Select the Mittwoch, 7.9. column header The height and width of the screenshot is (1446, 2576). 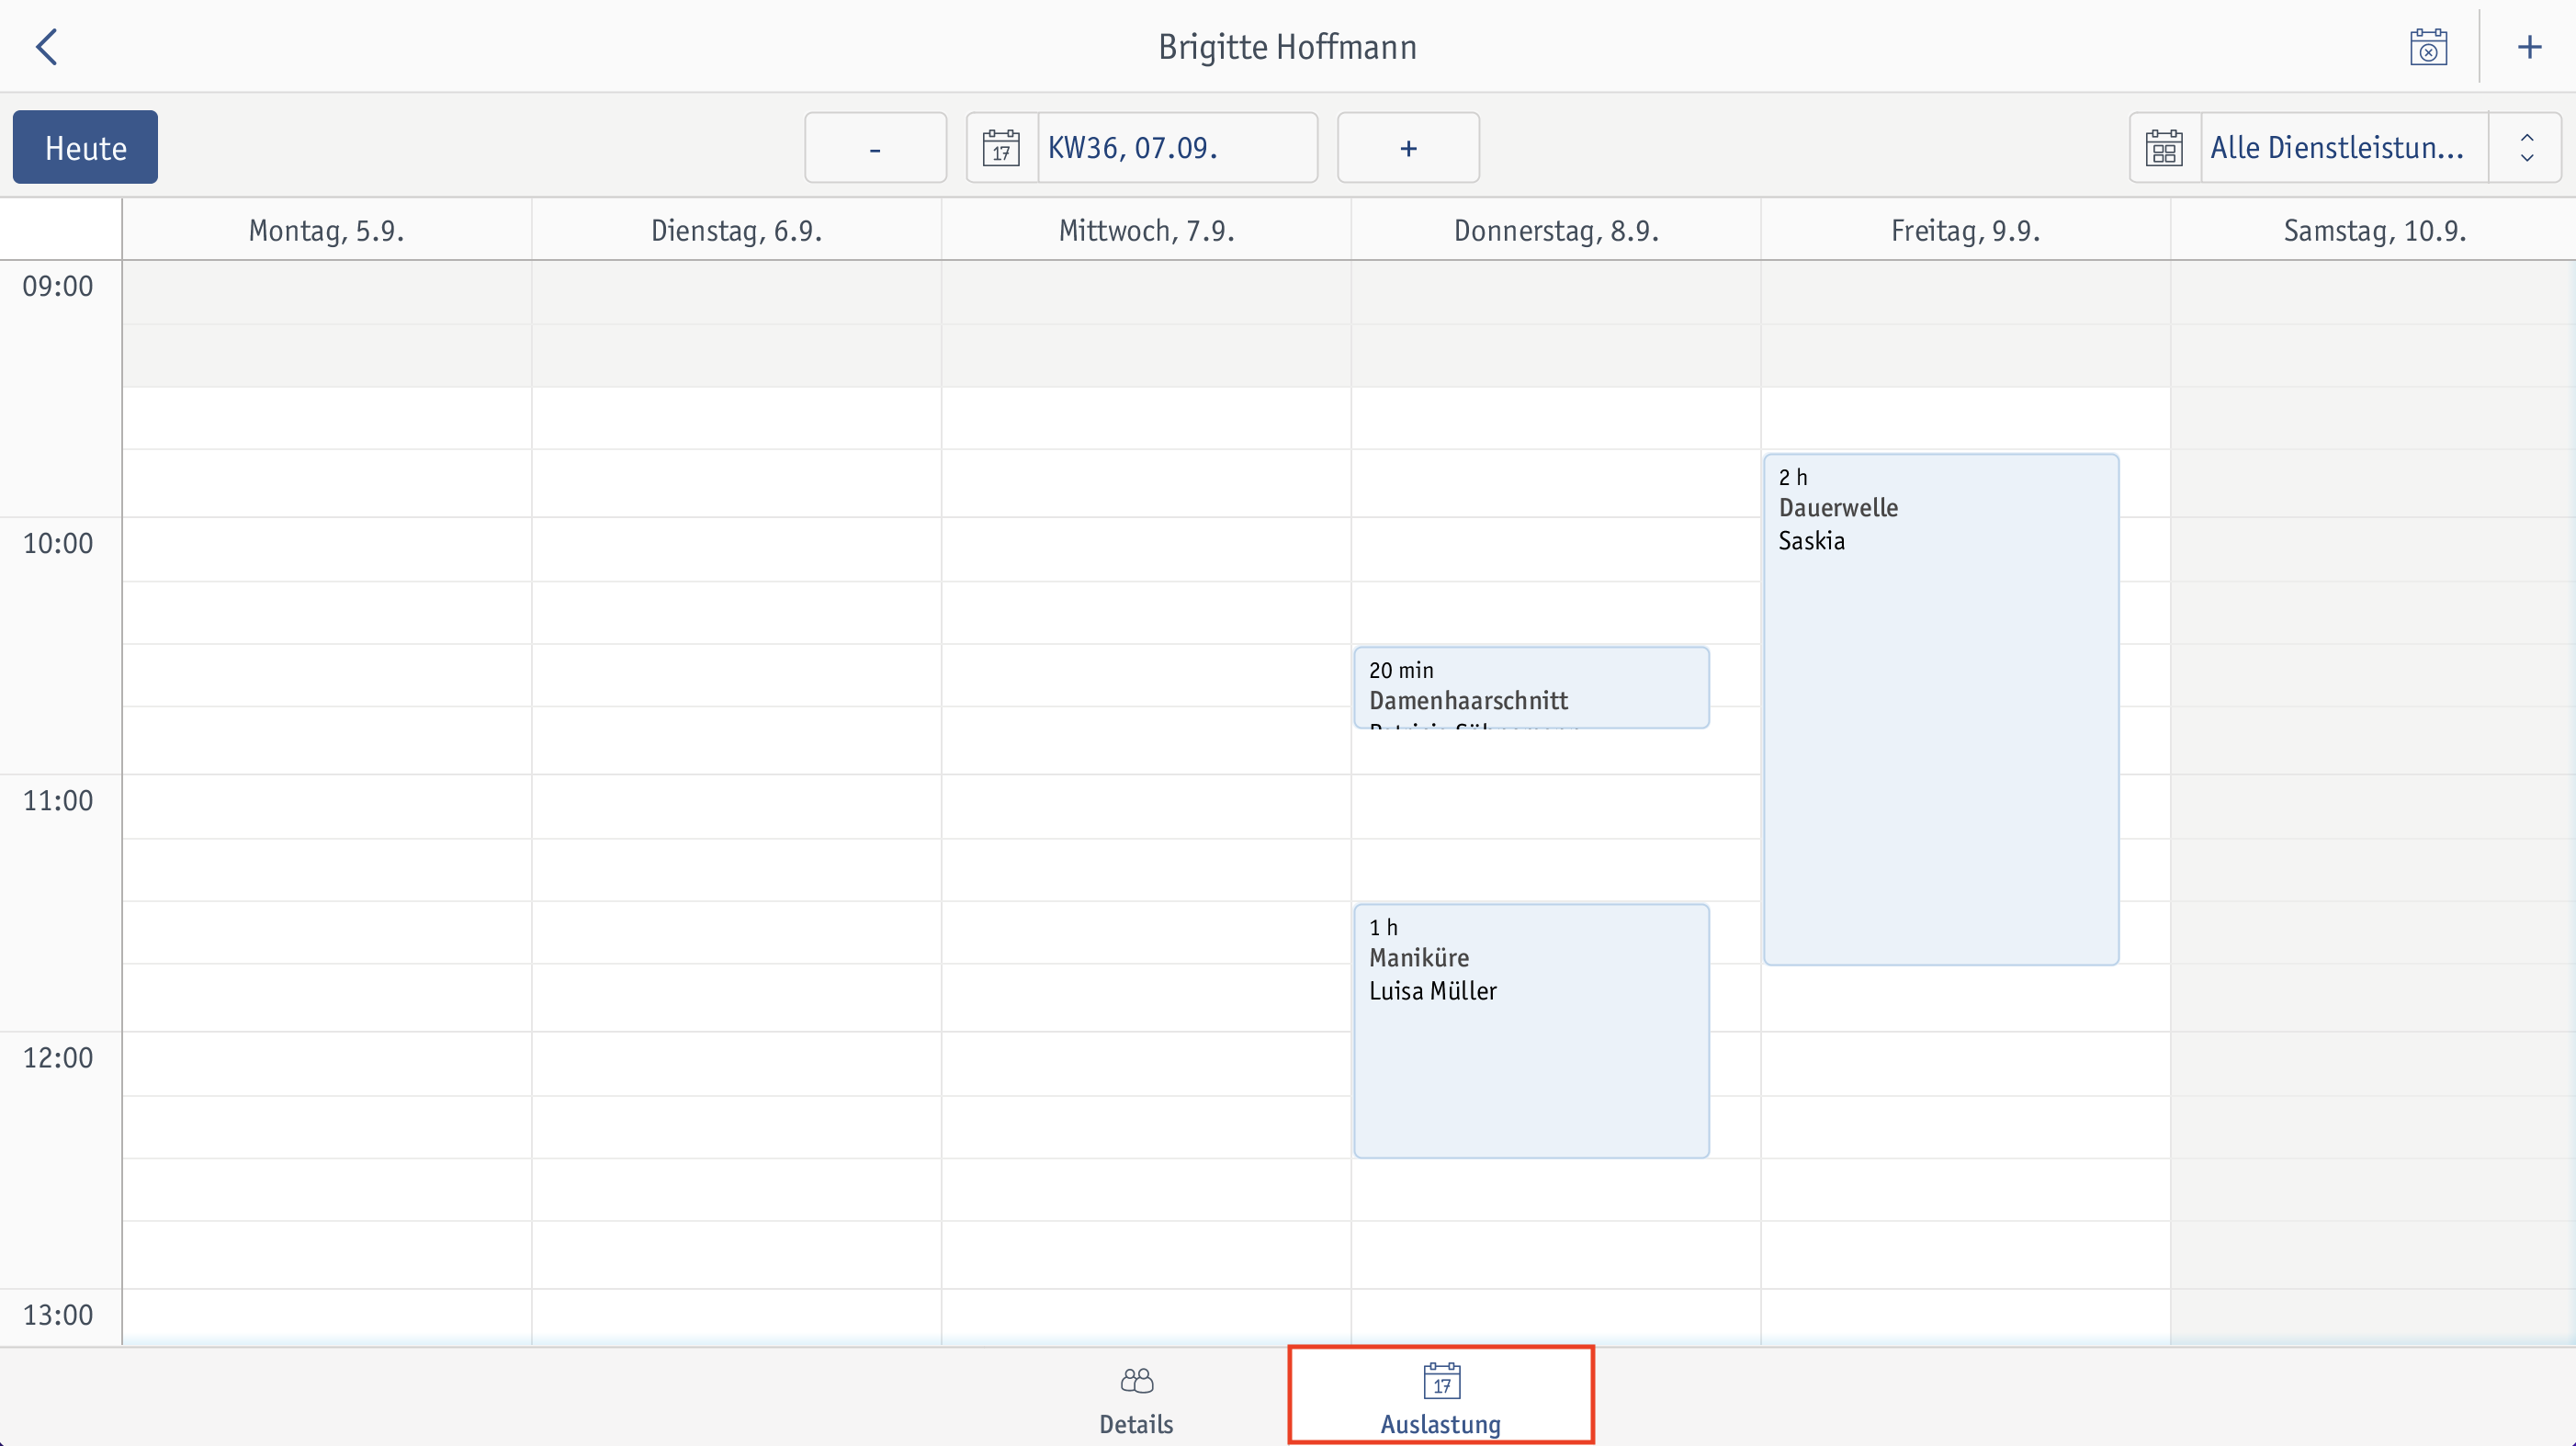1146,230
